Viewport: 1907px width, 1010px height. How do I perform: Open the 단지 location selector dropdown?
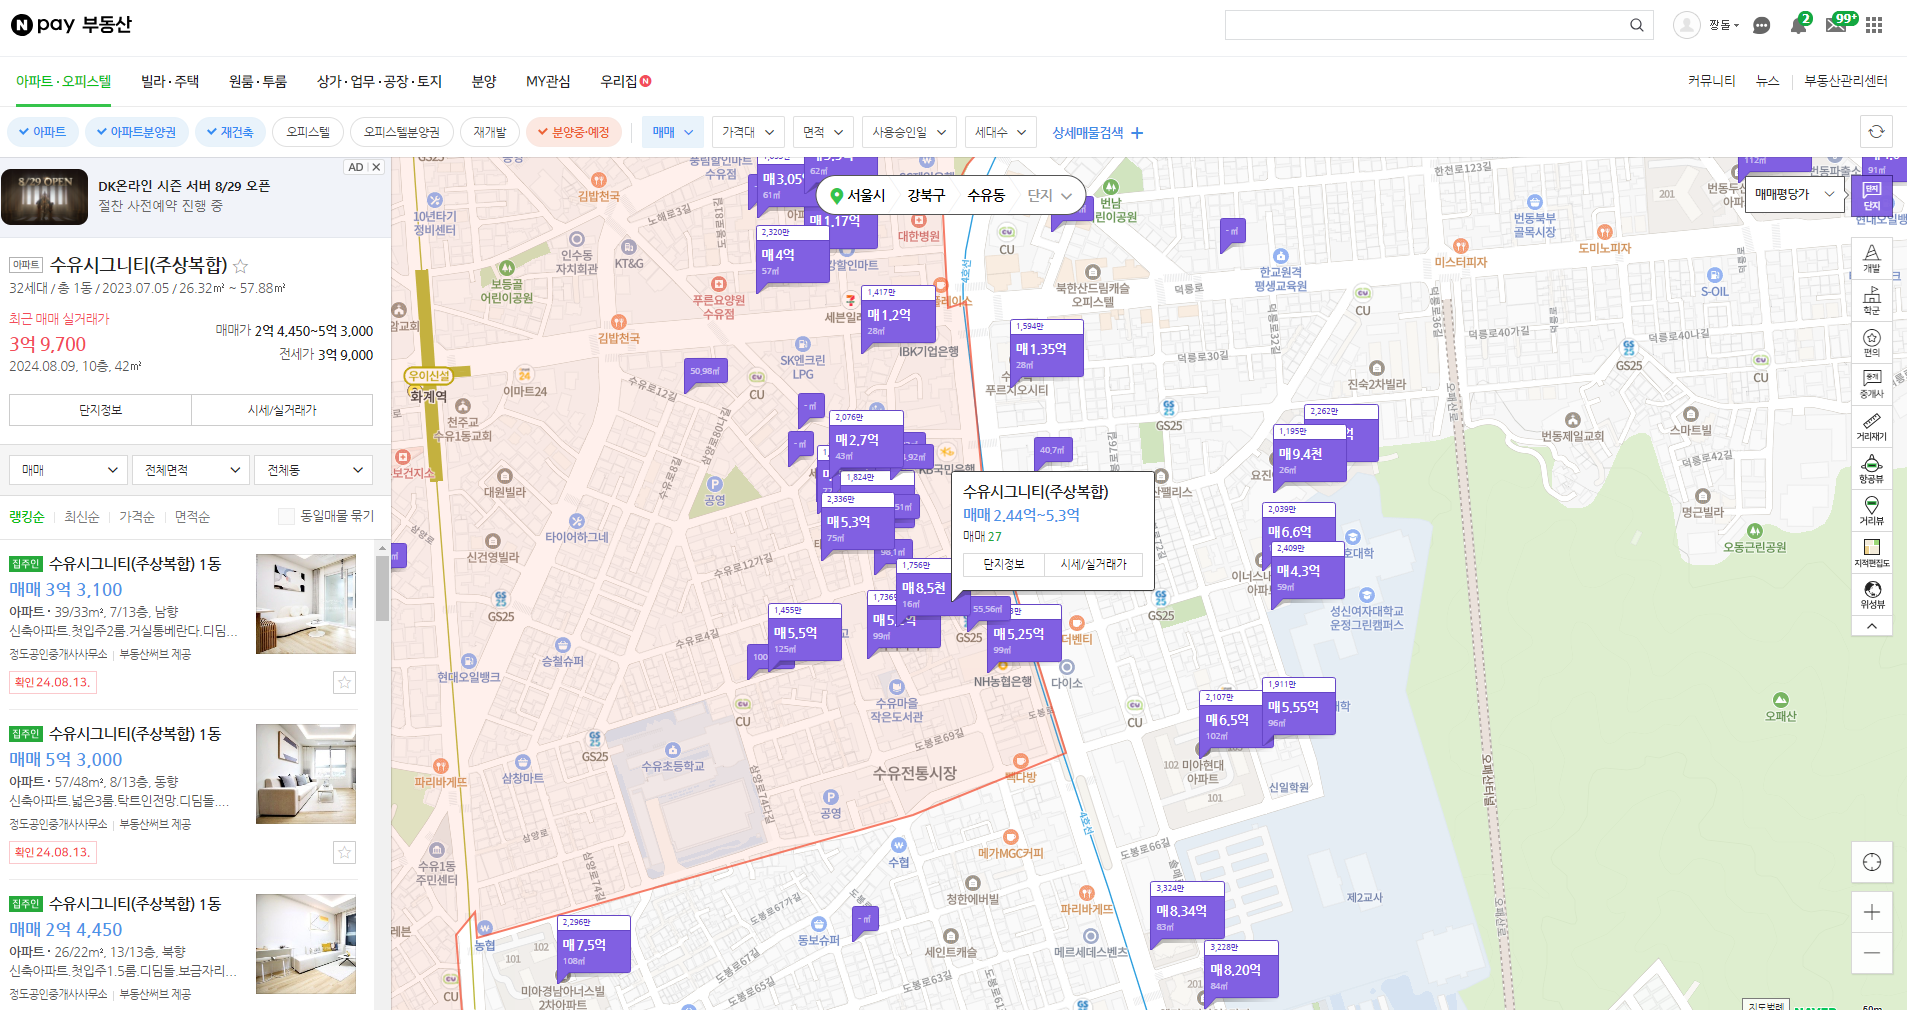click(x=1049, y=196)
